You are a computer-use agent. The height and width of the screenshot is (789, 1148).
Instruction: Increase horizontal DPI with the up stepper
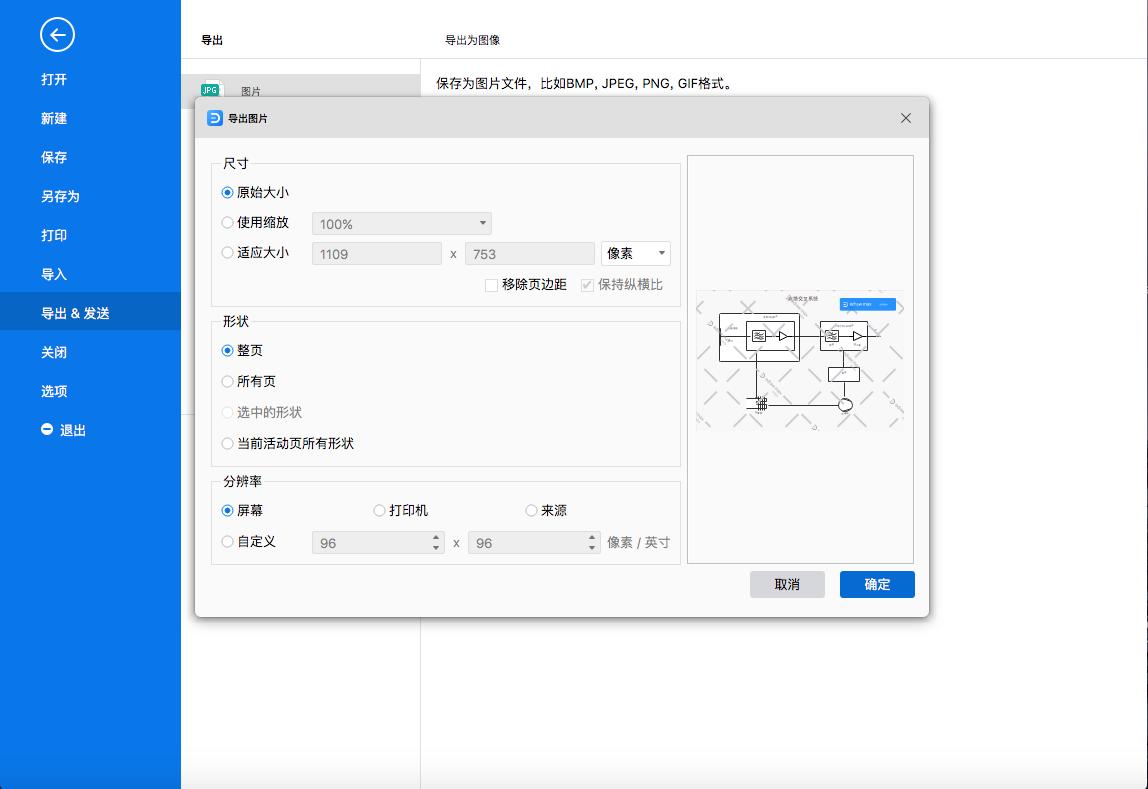click(434, 537)
